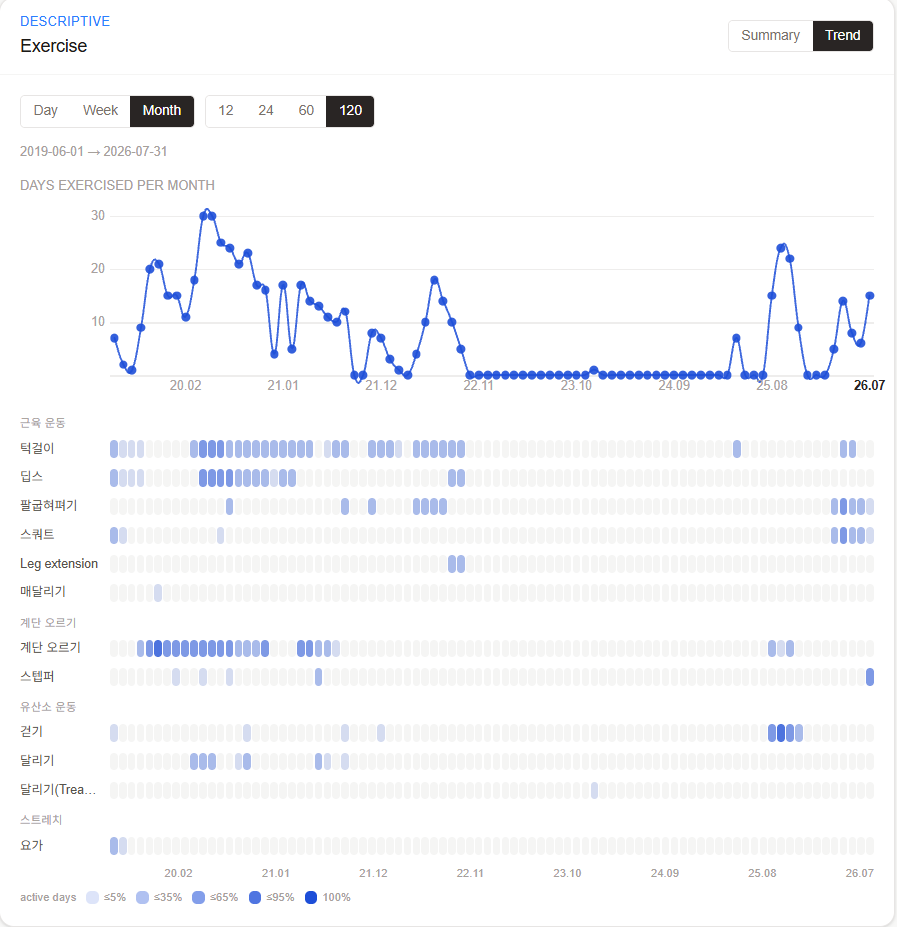Click the 근육 운동 group header
This screenshot has width=897, height=927.
(x=43, y=423)
